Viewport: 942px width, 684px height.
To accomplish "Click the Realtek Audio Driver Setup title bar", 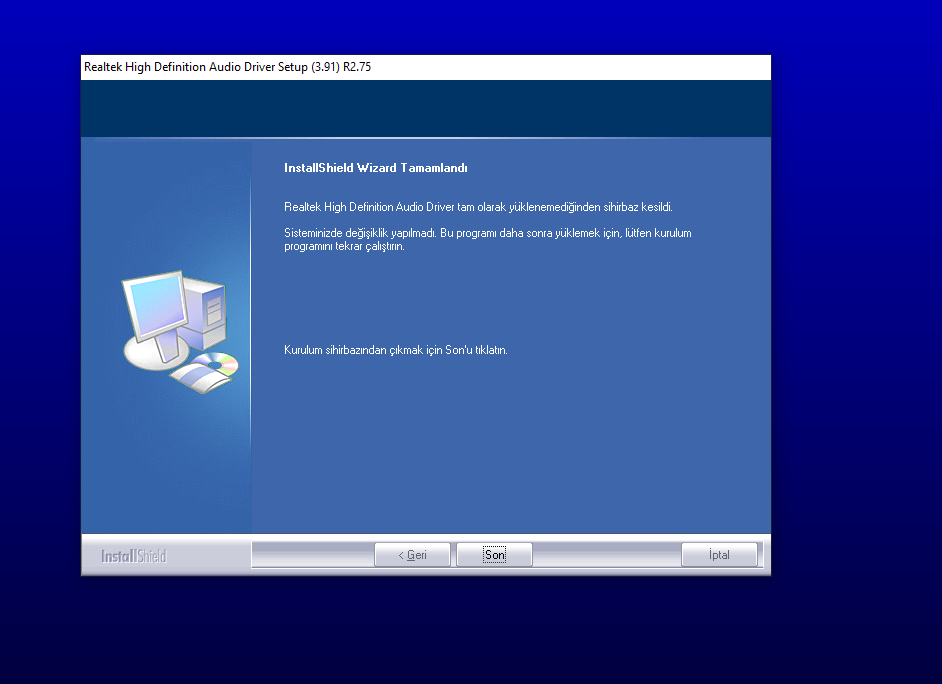I will point(426,67).
